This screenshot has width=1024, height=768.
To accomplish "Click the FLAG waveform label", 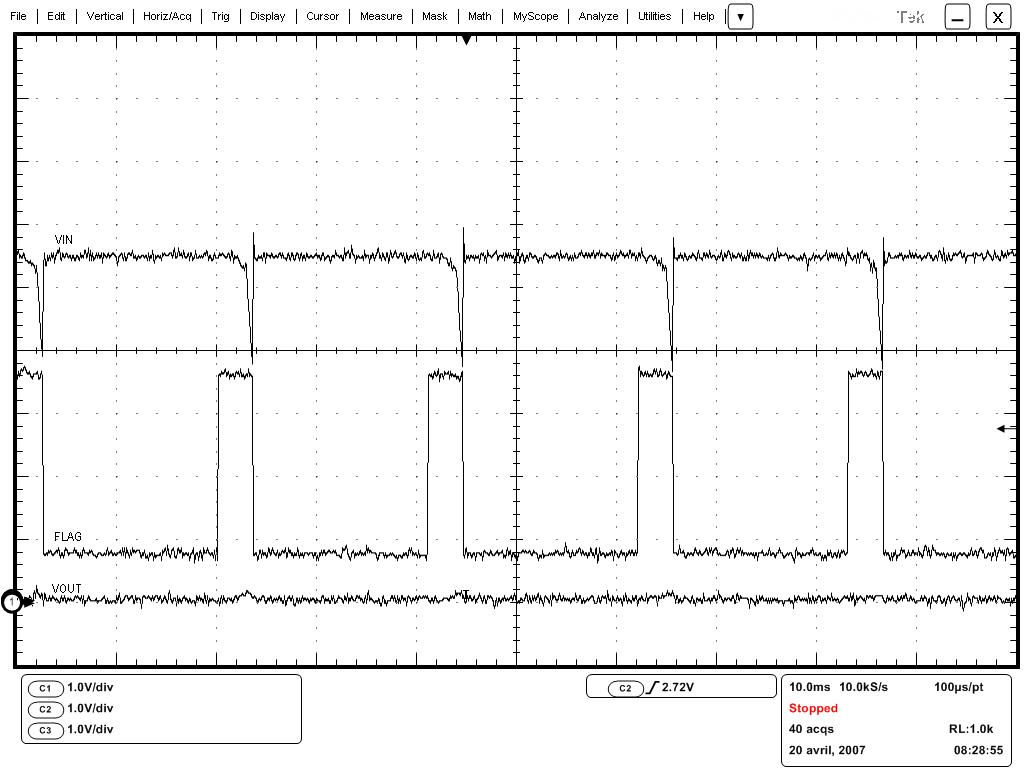I will 68,537.
